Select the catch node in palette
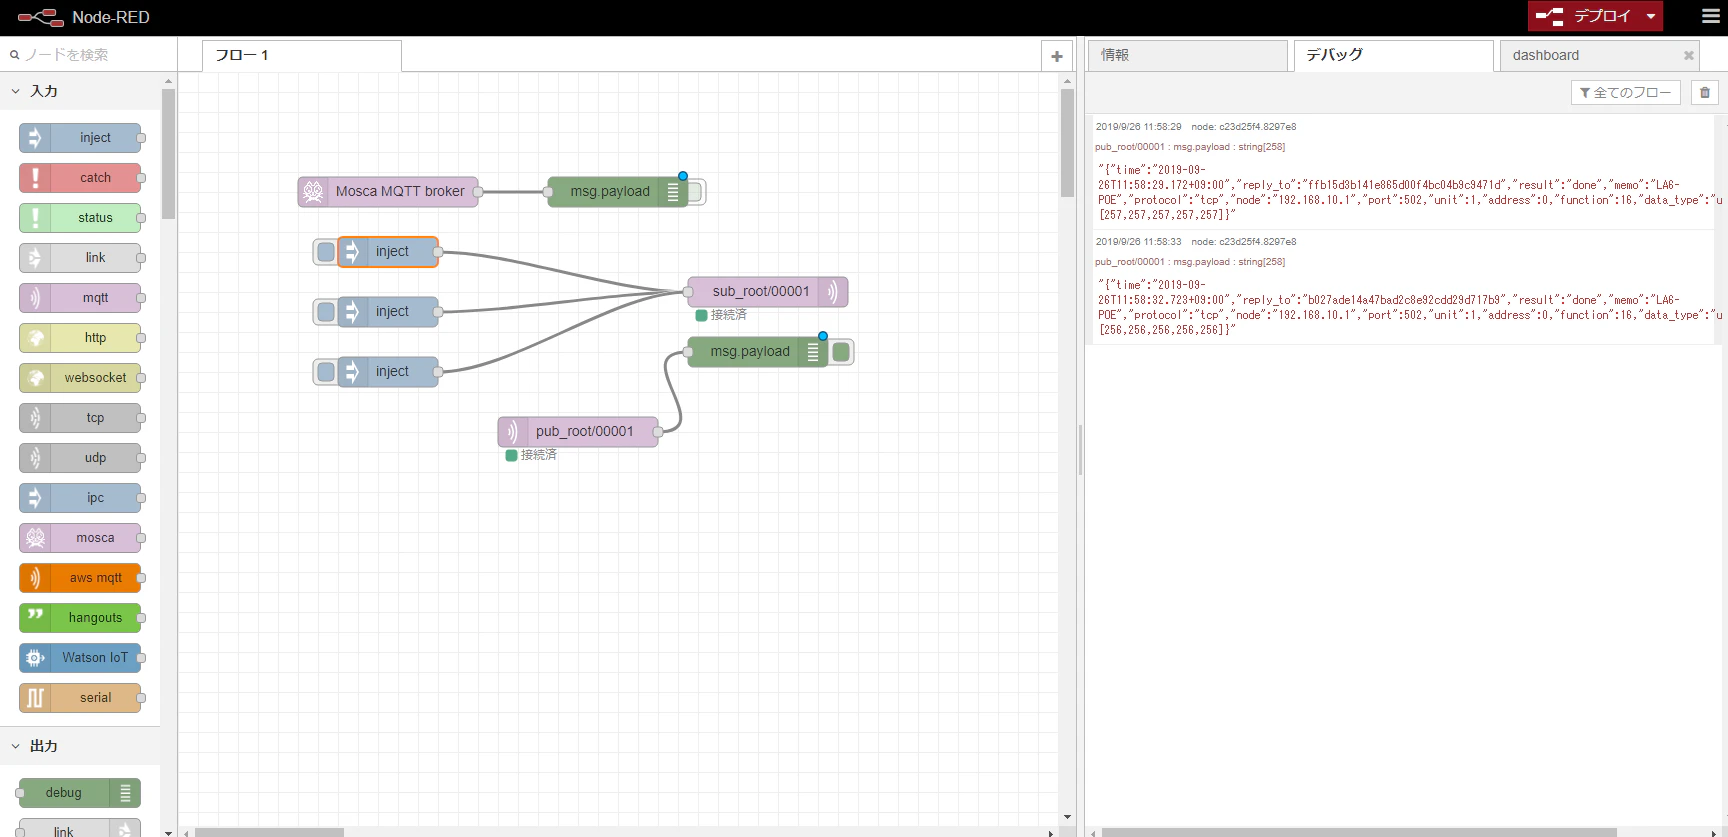The height and width of the screenshot is (837, 1728). pyautogui.click(x=81, y=178)
